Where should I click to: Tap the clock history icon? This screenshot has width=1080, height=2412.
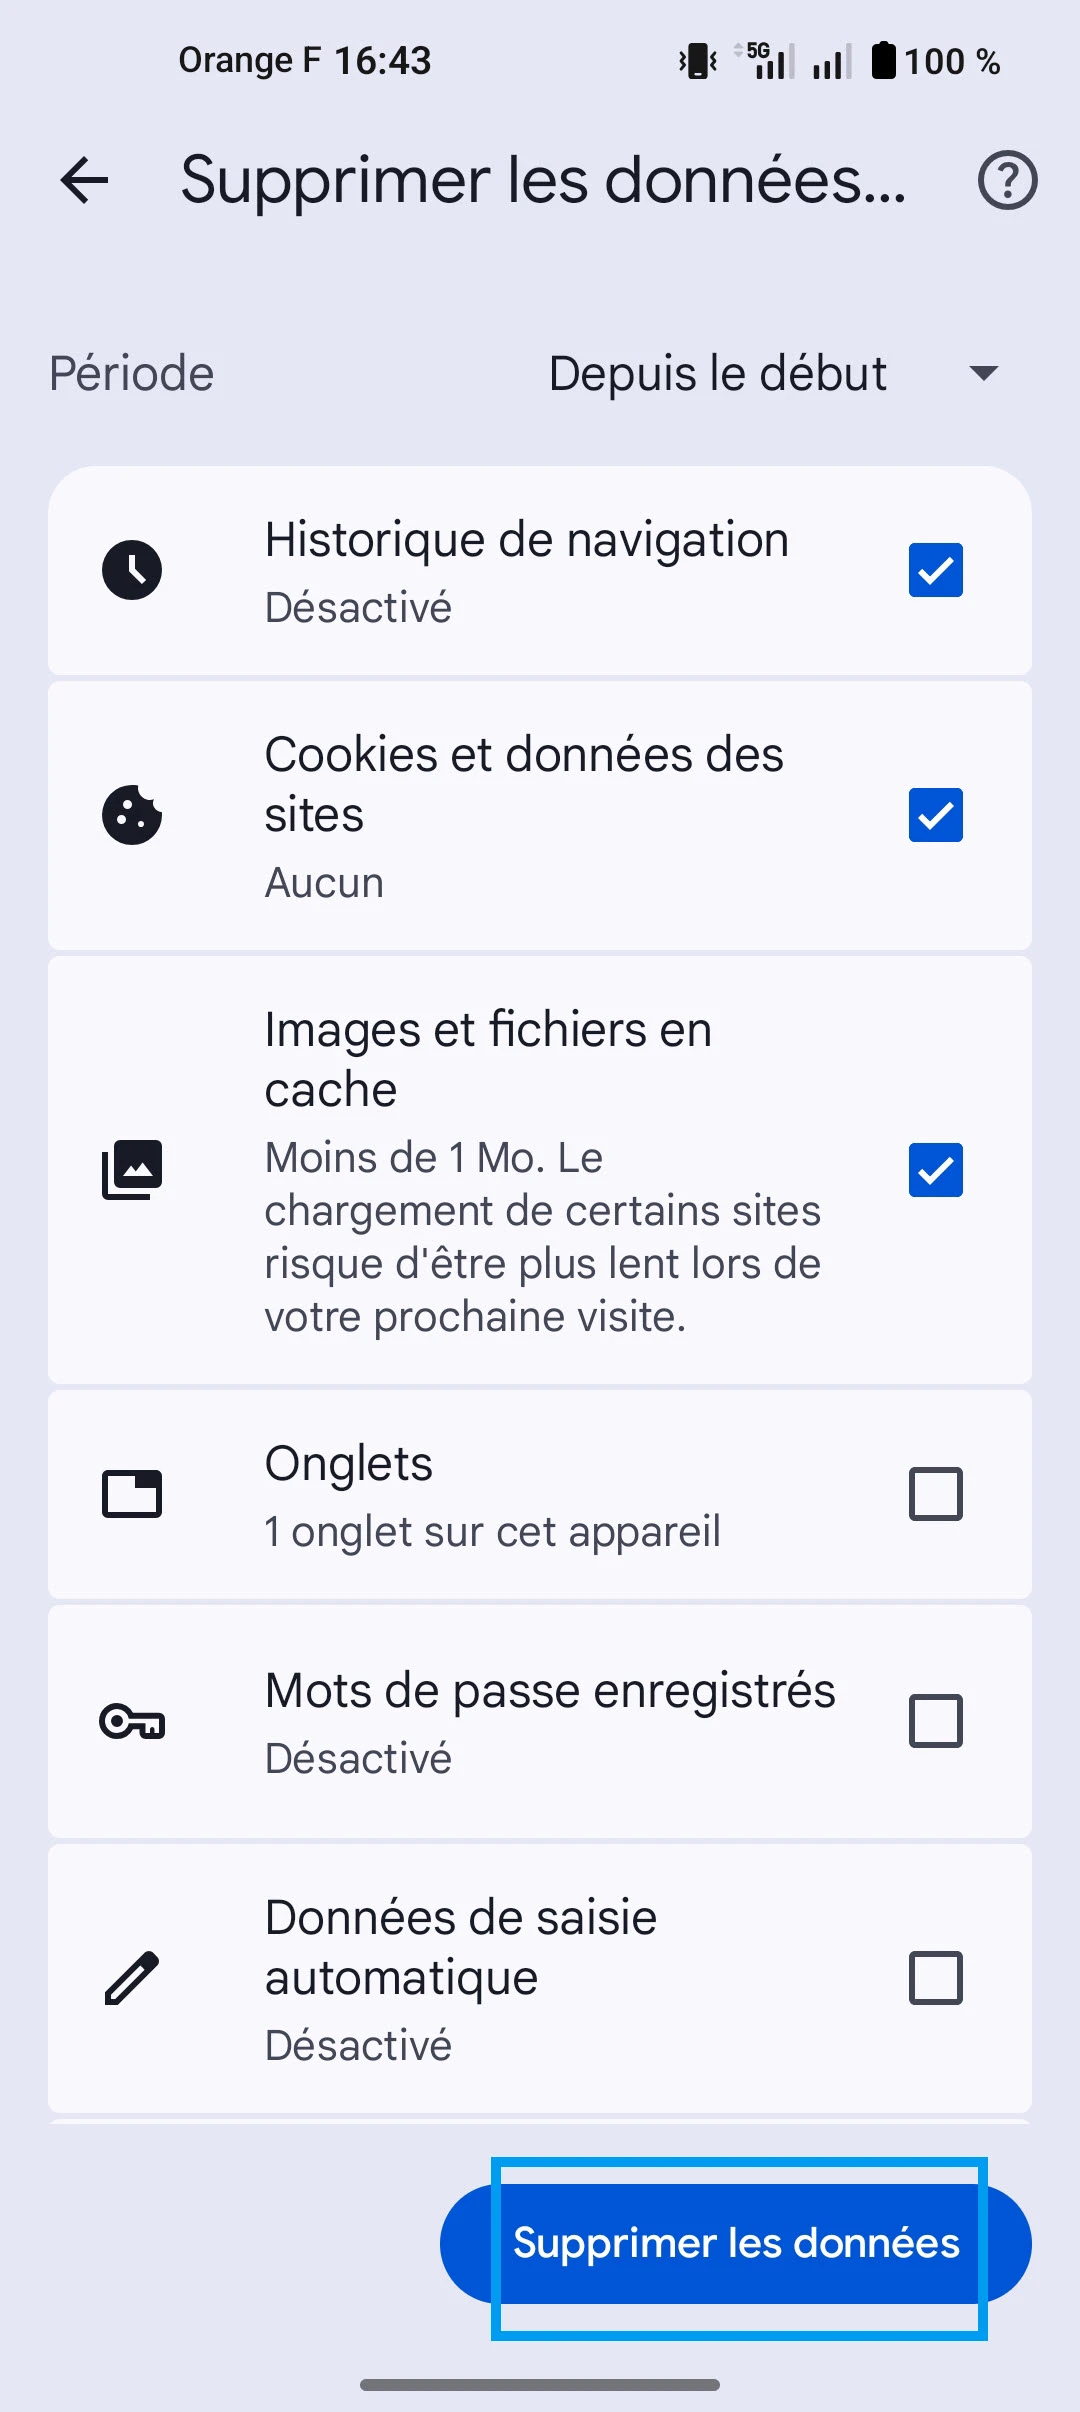click(132, 570)
